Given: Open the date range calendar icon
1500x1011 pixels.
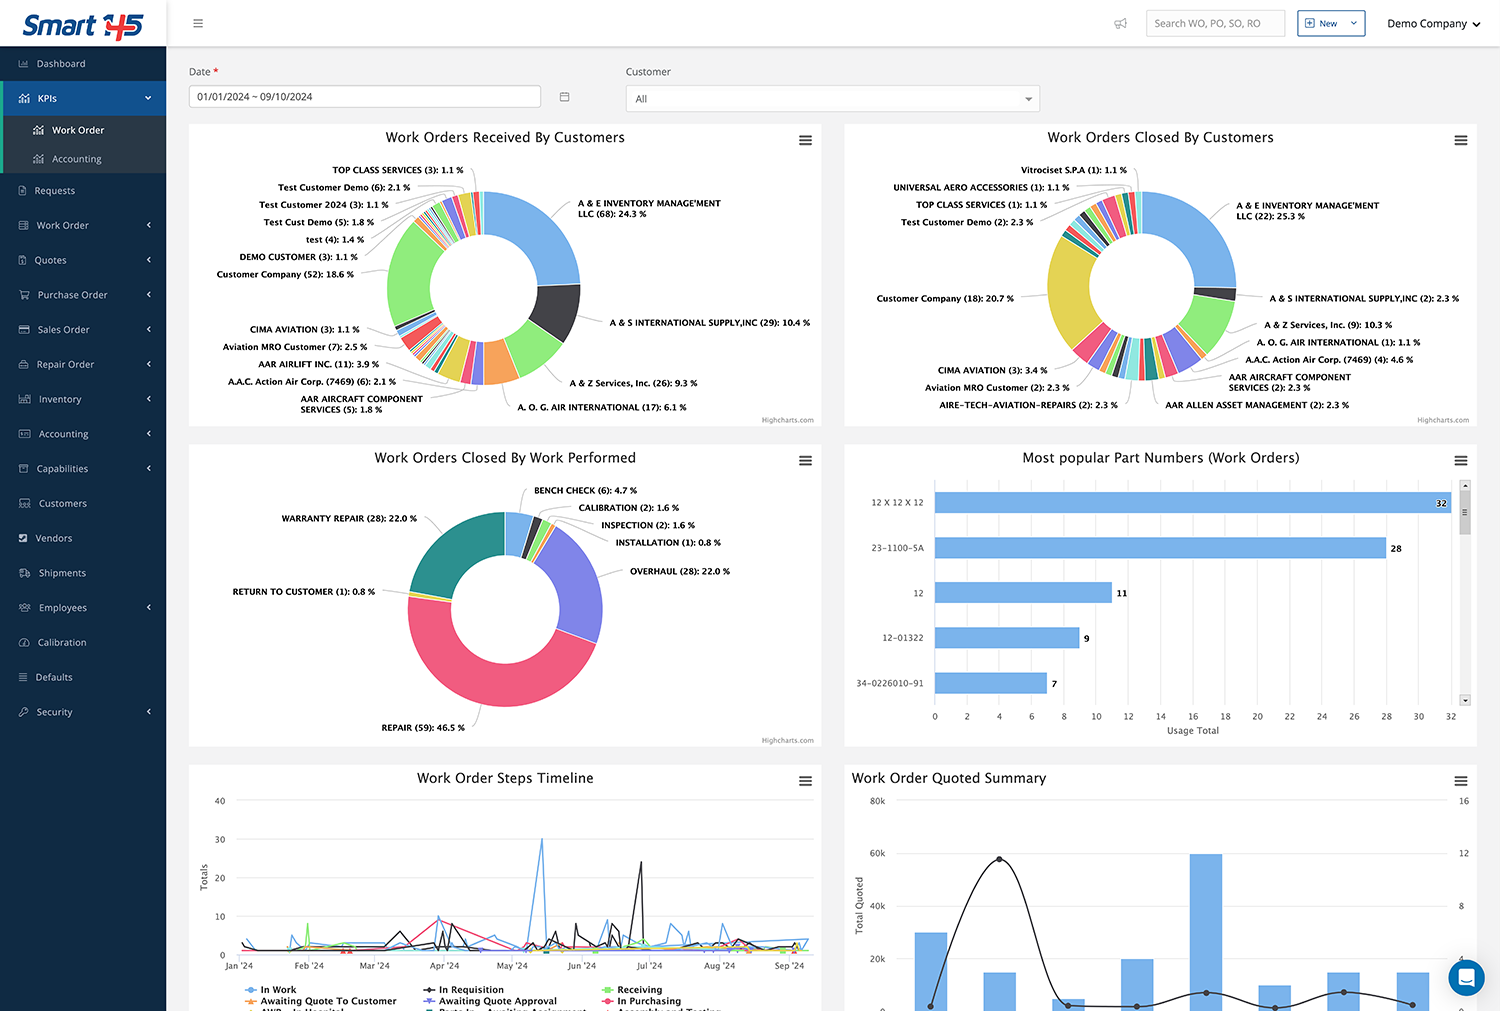Looking at the screenshot, I should click(x=564, y=97).
